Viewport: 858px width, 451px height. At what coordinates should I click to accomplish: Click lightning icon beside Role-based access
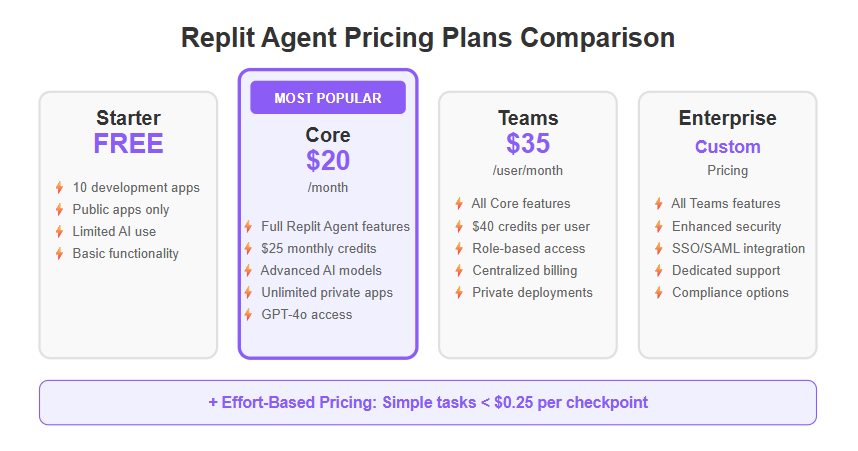459,248
